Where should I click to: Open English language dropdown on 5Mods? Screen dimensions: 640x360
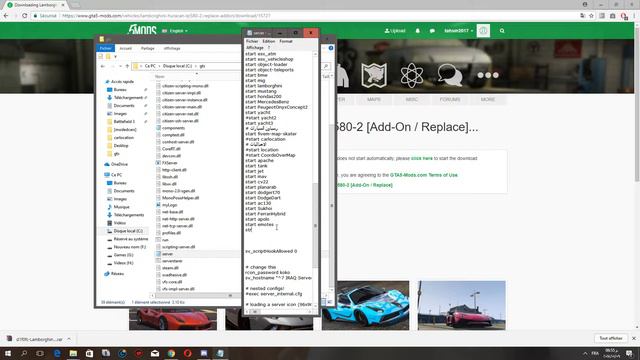pos(175,31)
